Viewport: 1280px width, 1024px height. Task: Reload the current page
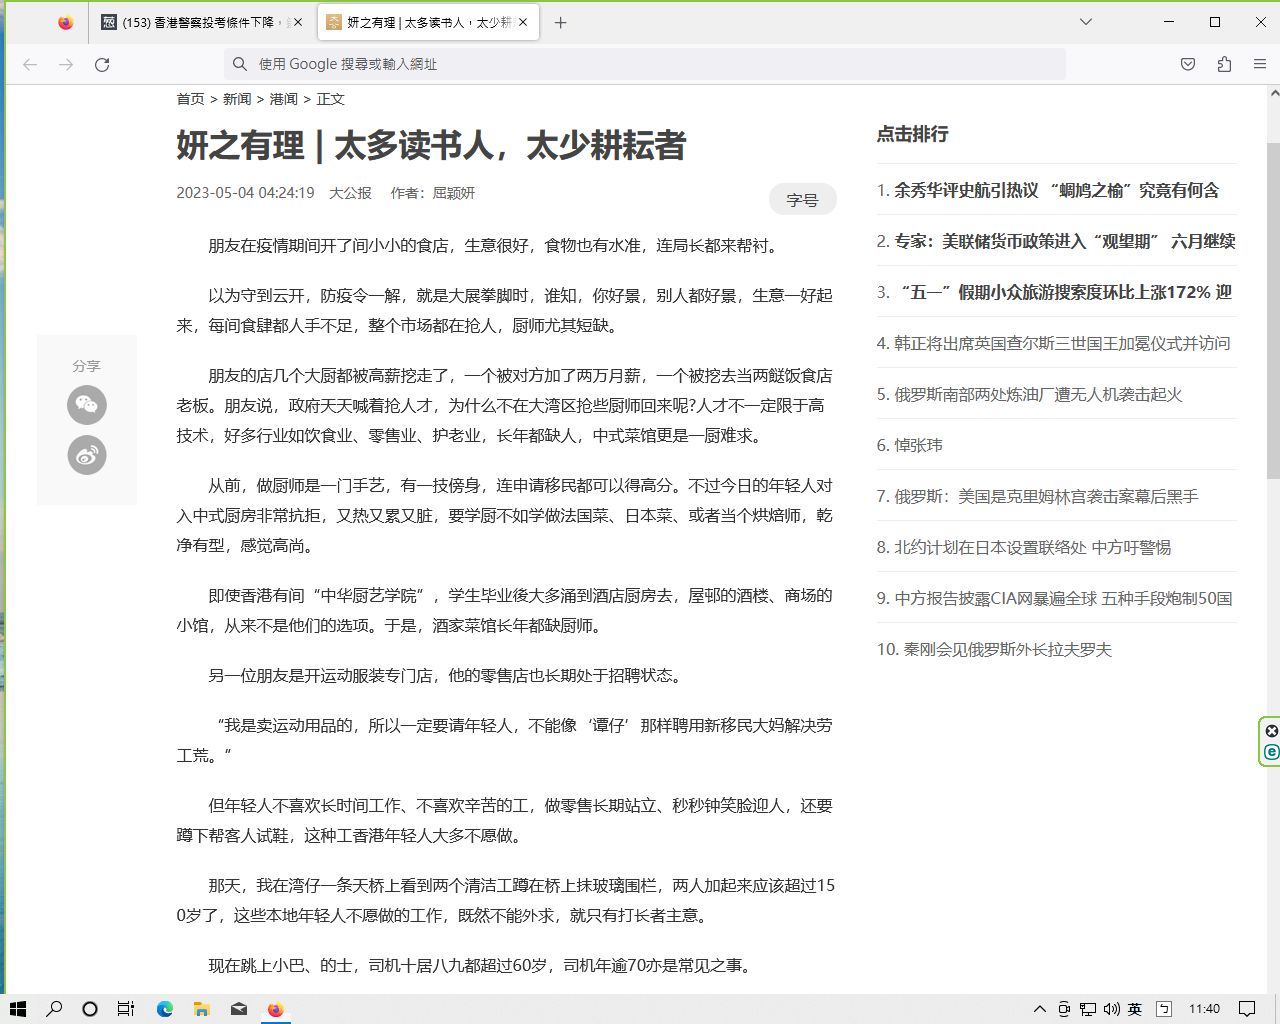(x=102, y=64)
